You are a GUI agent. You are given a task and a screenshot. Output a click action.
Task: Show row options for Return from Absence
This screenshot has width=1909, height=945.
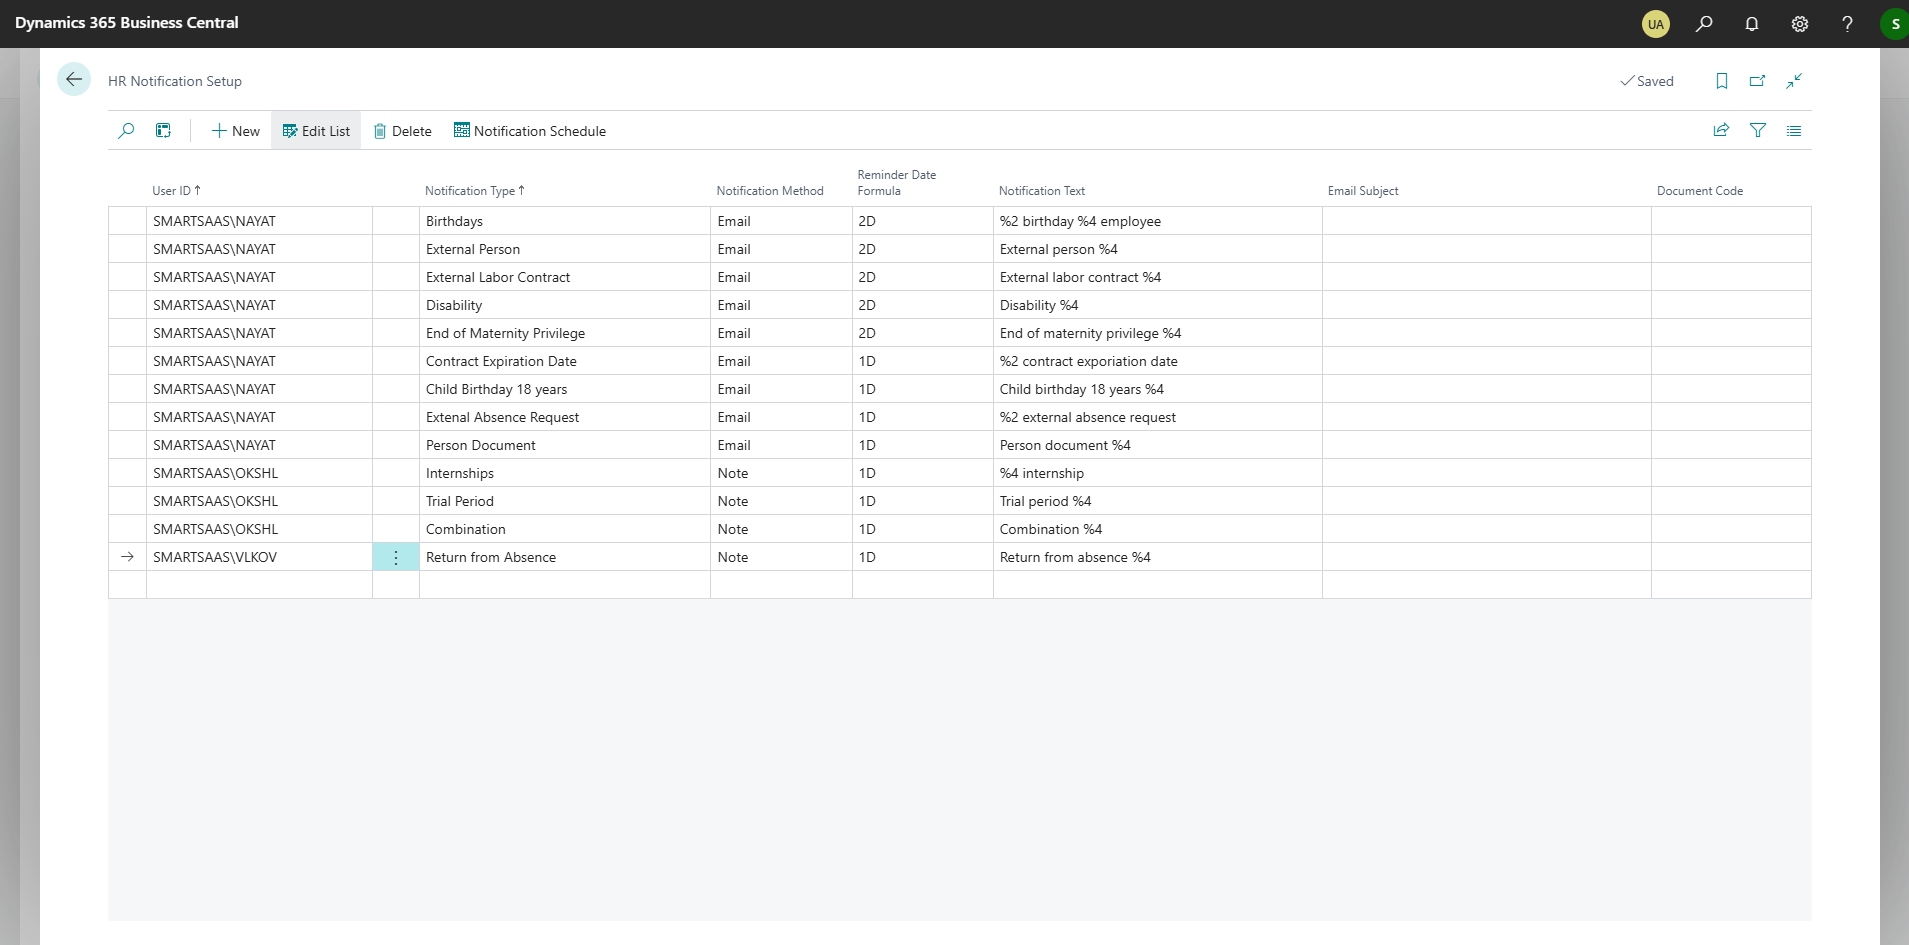(x=396, y=558)
